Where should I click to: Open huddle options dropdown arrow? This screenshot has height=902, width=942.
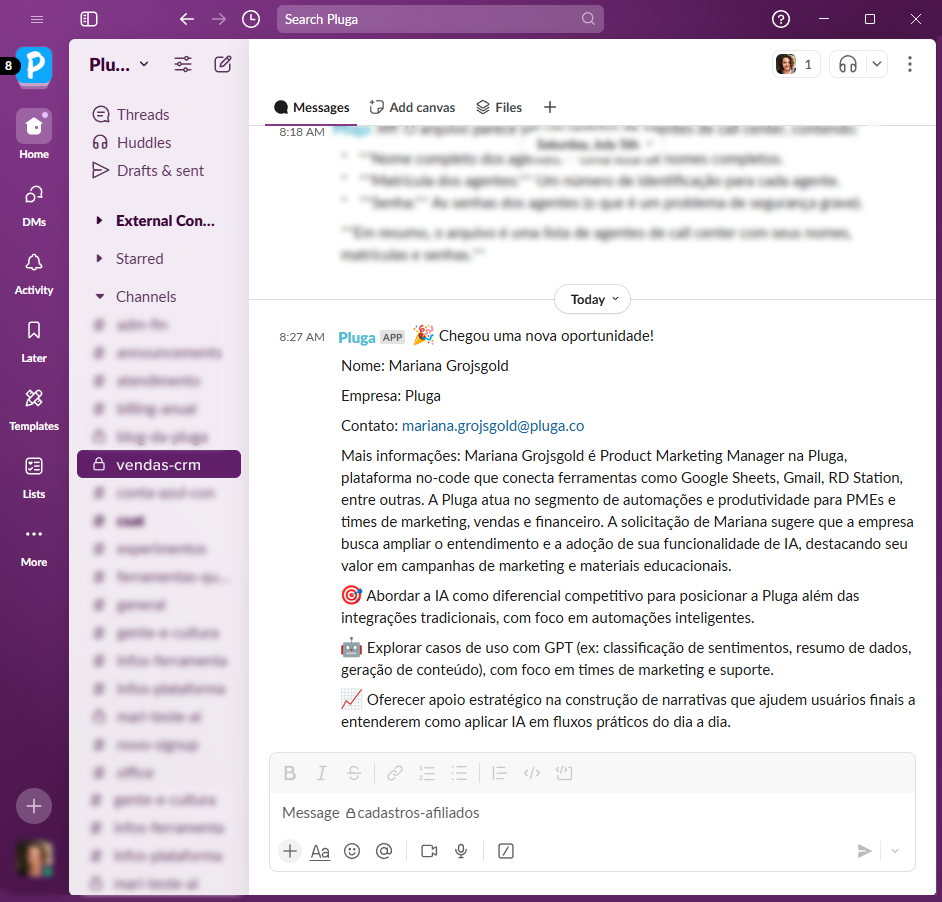(x=877, y=64)
